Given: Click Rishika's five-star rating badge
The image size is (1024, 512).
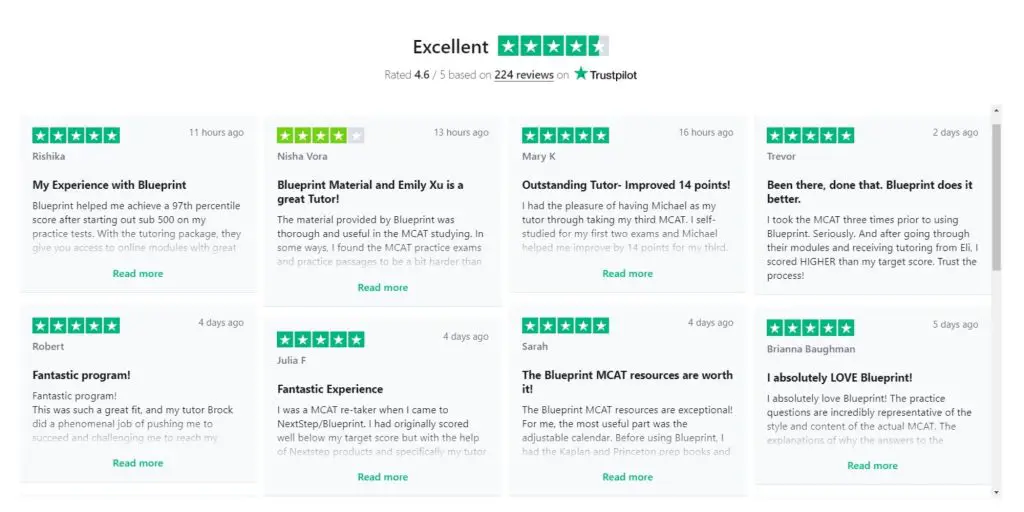Looking at the screenshot, I should [76, 135].
